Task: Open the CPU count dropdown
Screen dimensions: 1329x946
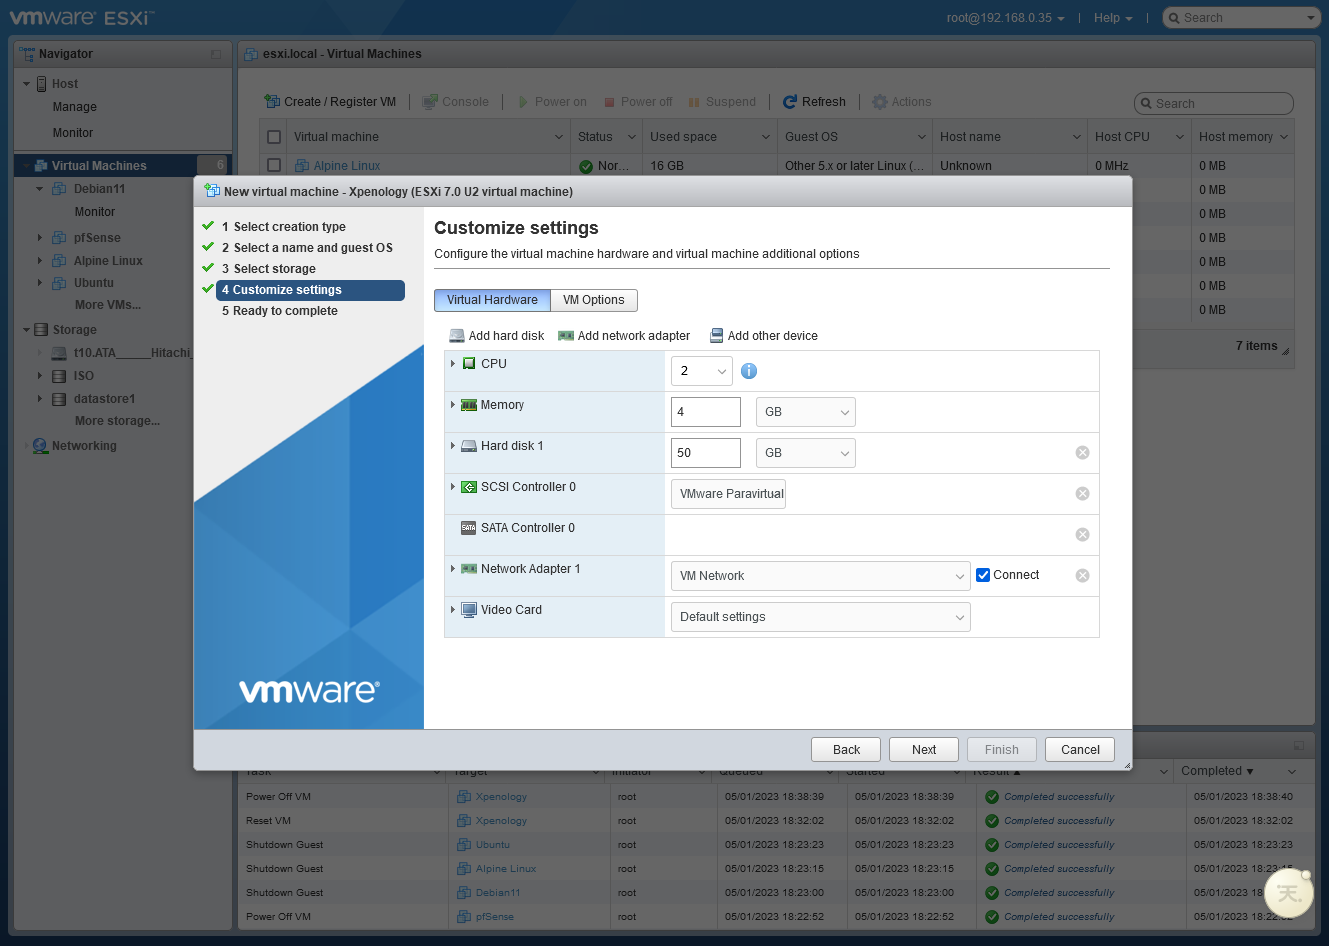Action: tap(702, 371)
